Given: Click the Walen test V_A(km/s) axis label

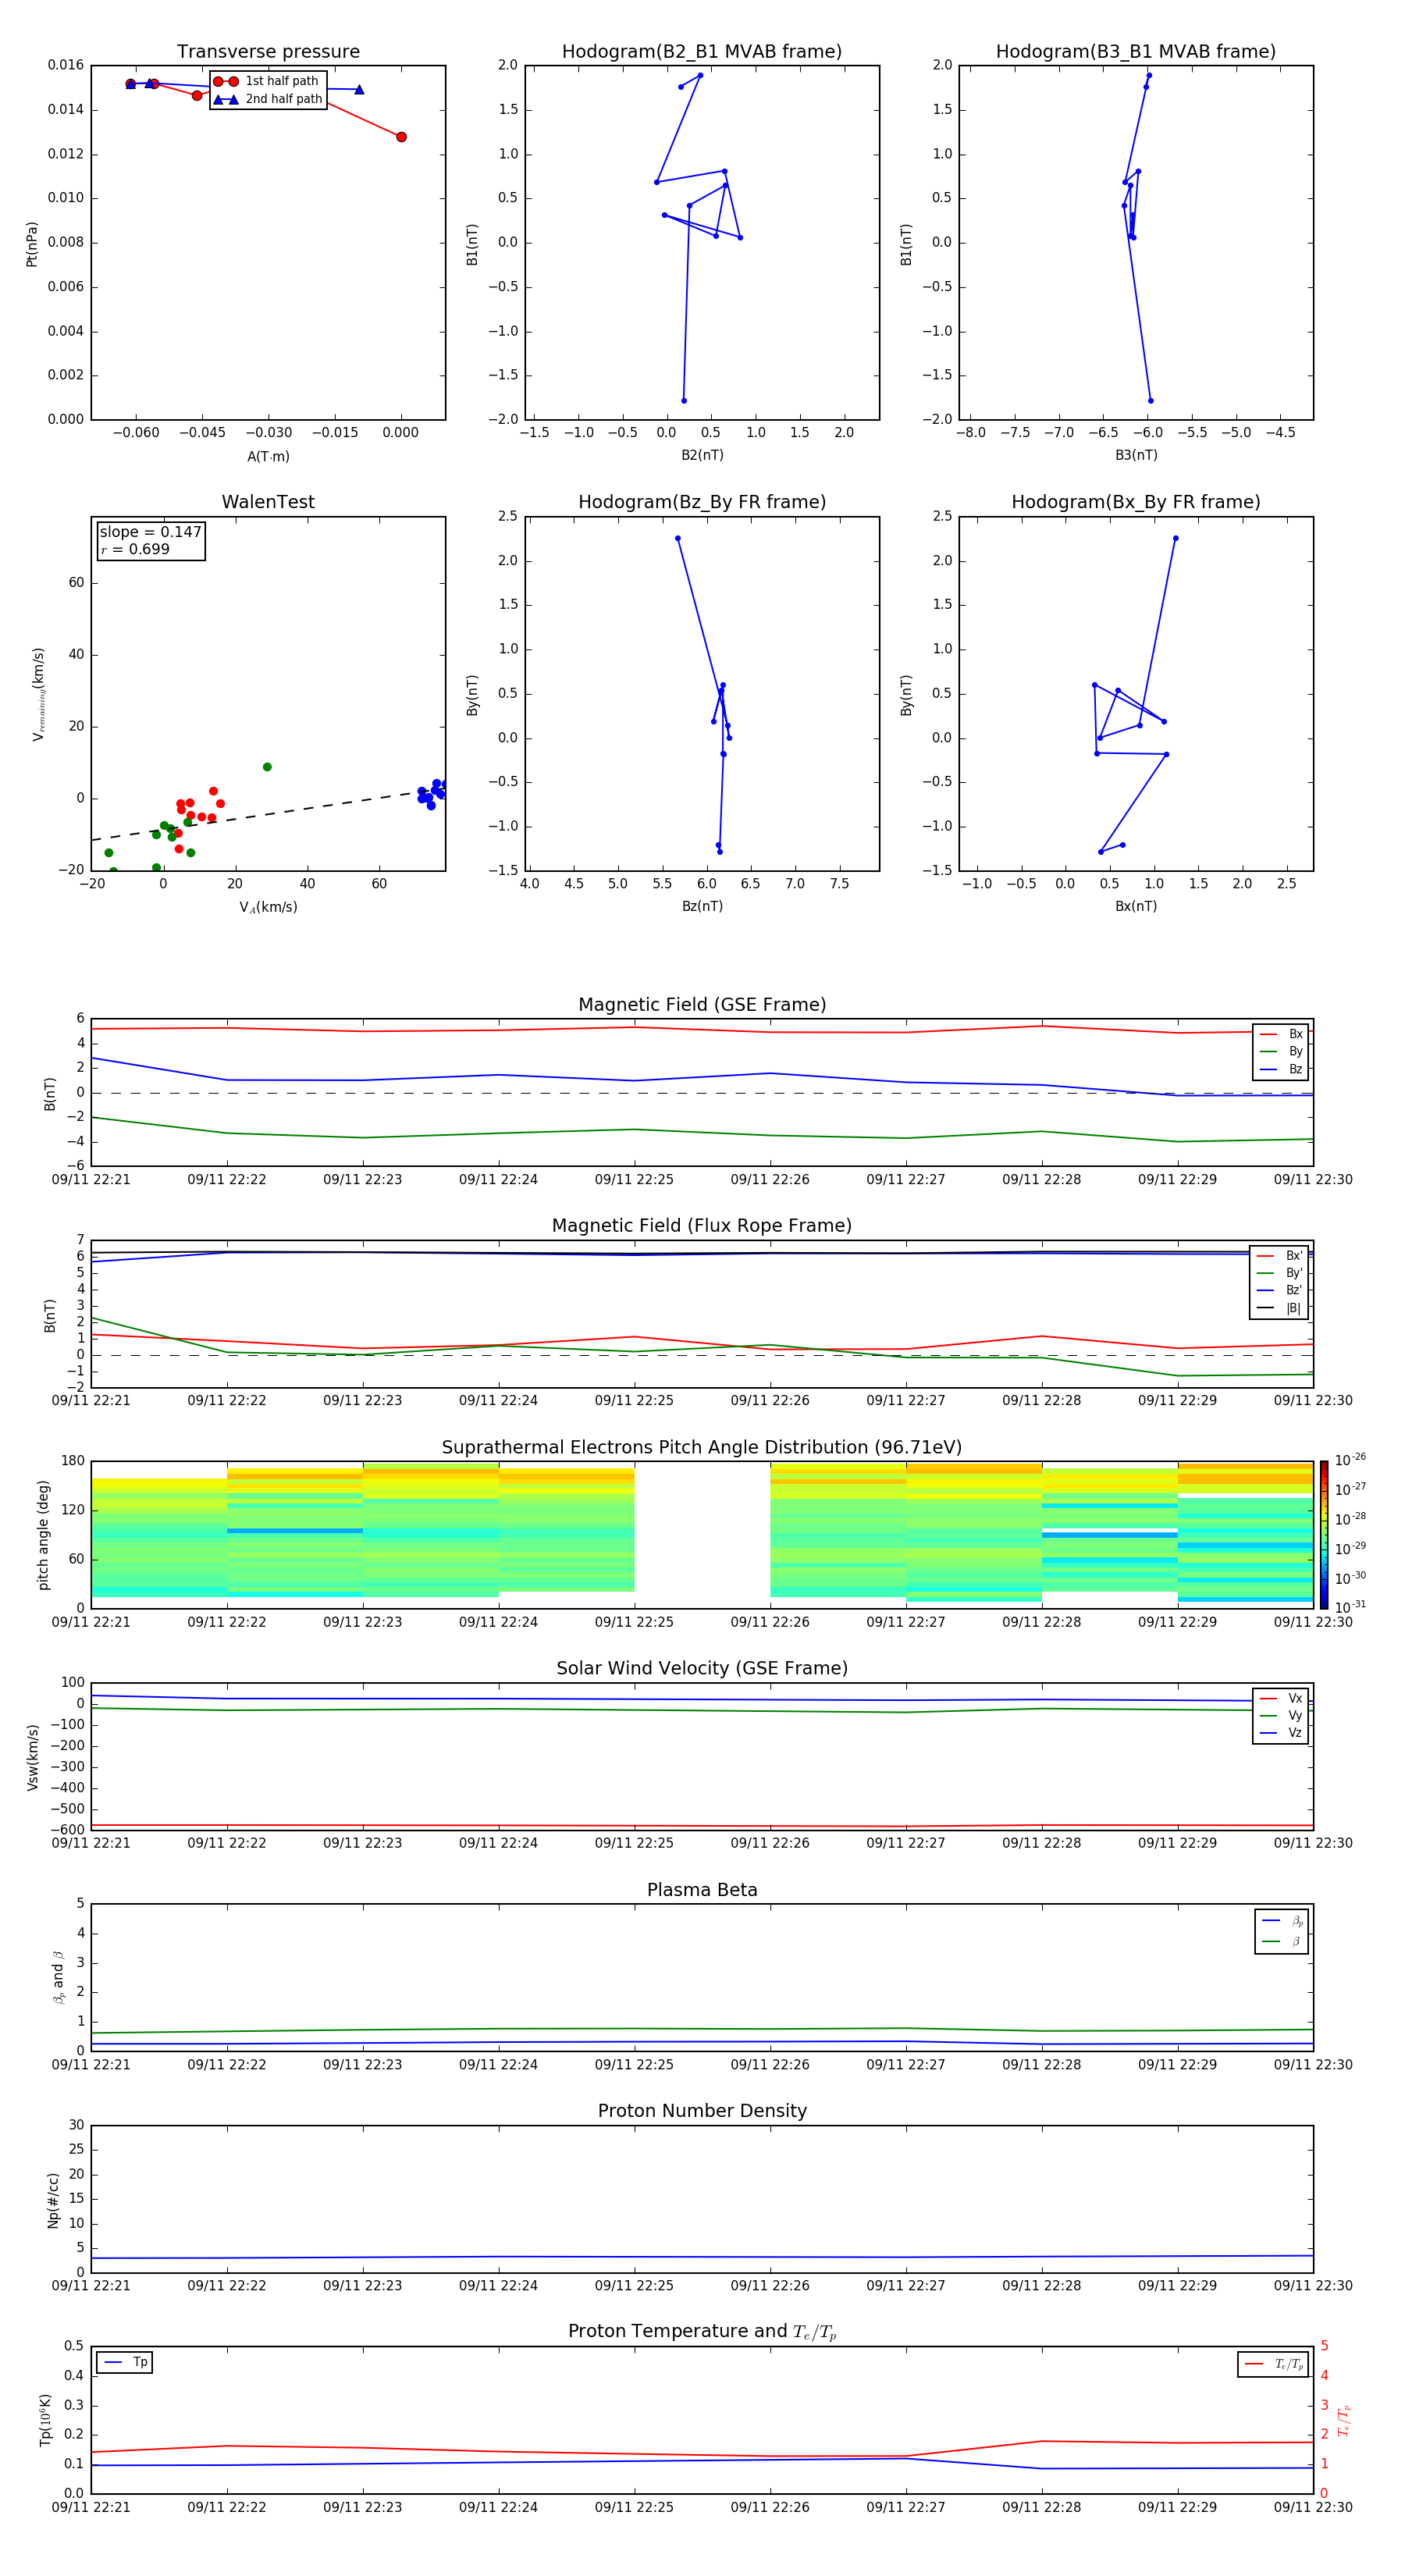Looking at the screenshot, I should [268, 907].
